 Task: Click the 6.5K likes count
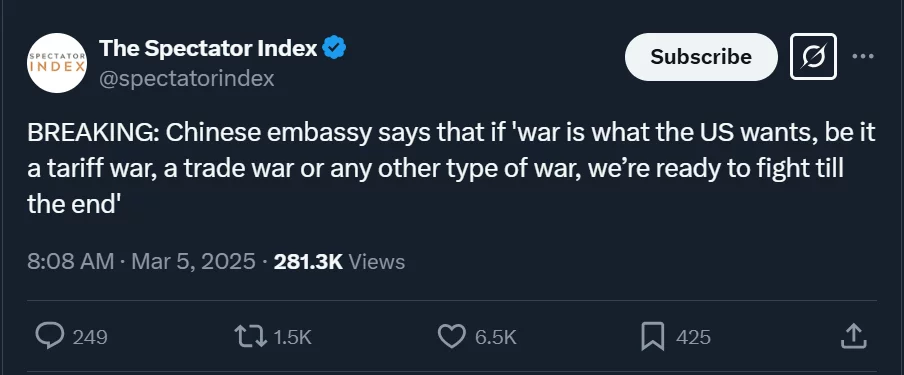[495, 338]
